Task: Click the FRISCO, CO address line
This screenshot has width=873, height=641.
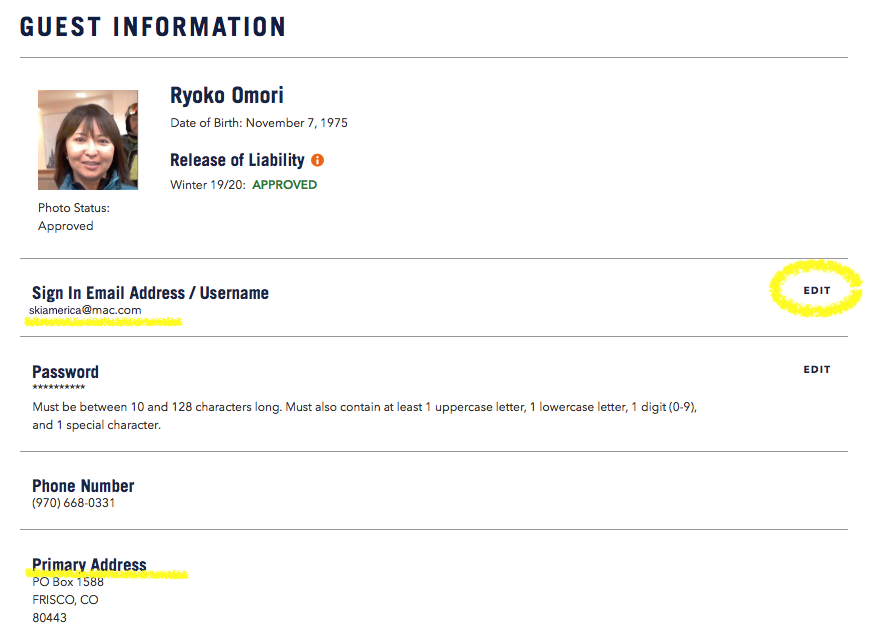Action: (x=65, y=600)
